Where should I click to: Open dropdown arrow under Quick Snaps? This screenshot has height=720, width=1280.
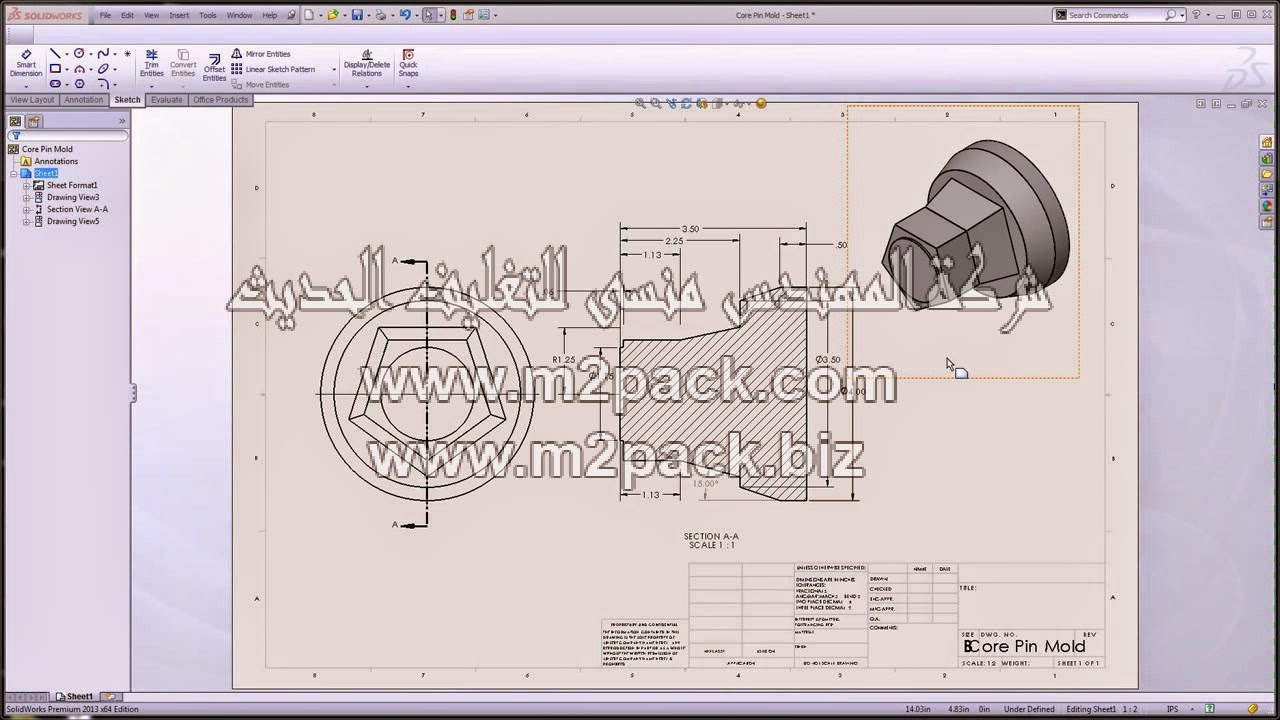coord(408,85)
